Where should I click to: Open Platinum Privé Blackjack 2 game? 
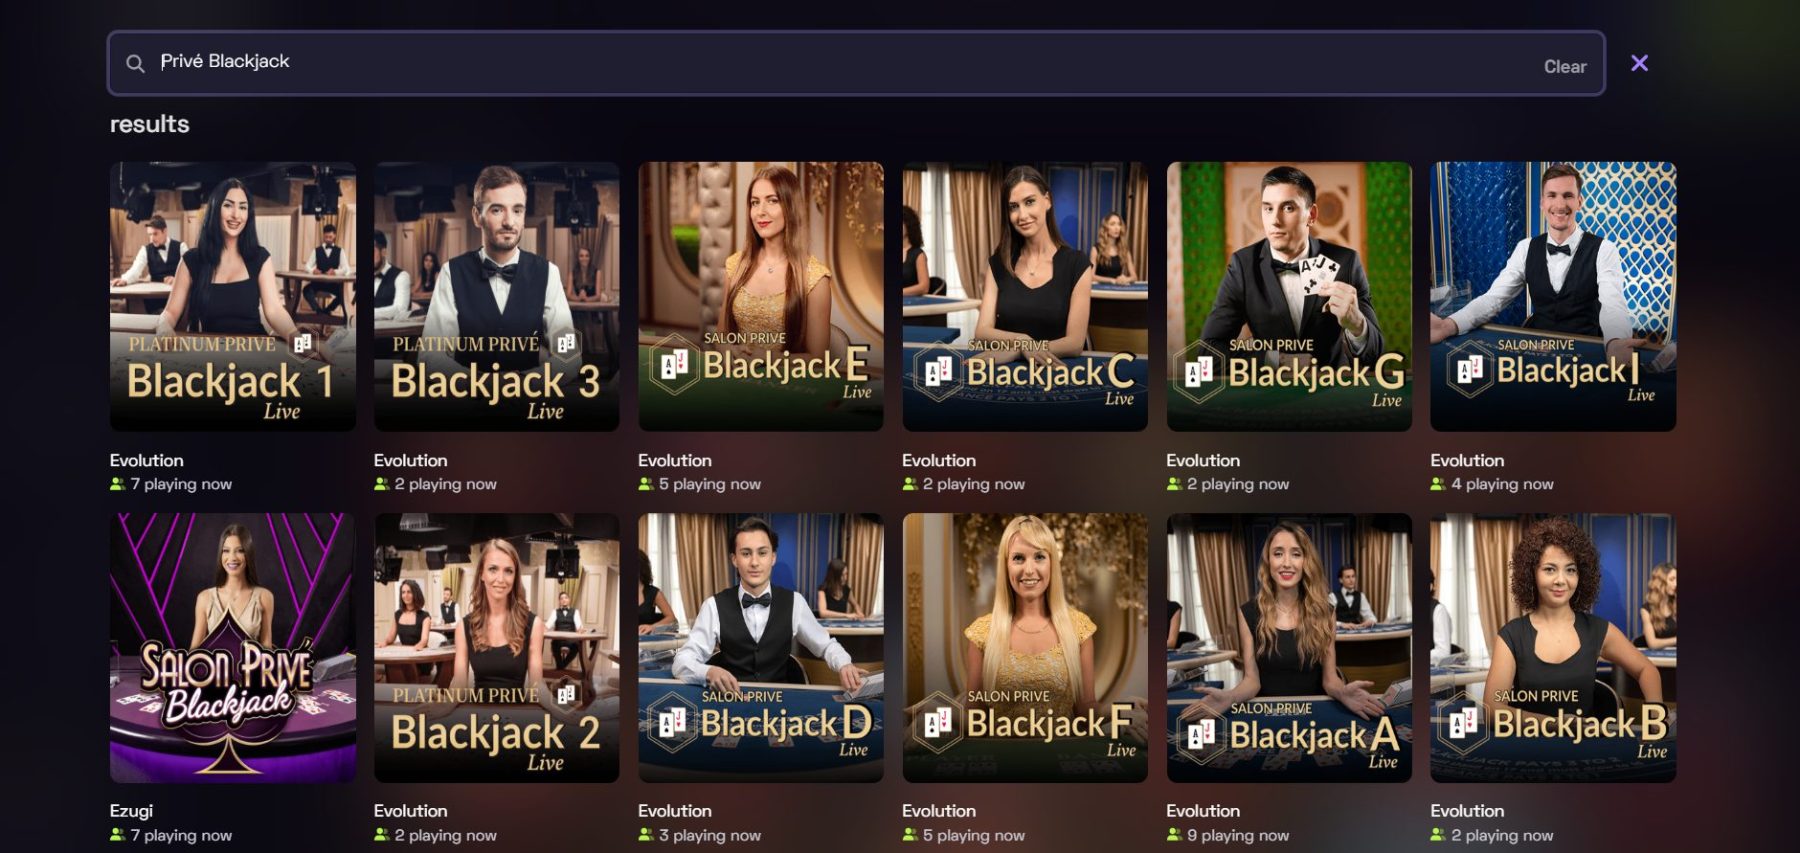[x=497, y=648]
